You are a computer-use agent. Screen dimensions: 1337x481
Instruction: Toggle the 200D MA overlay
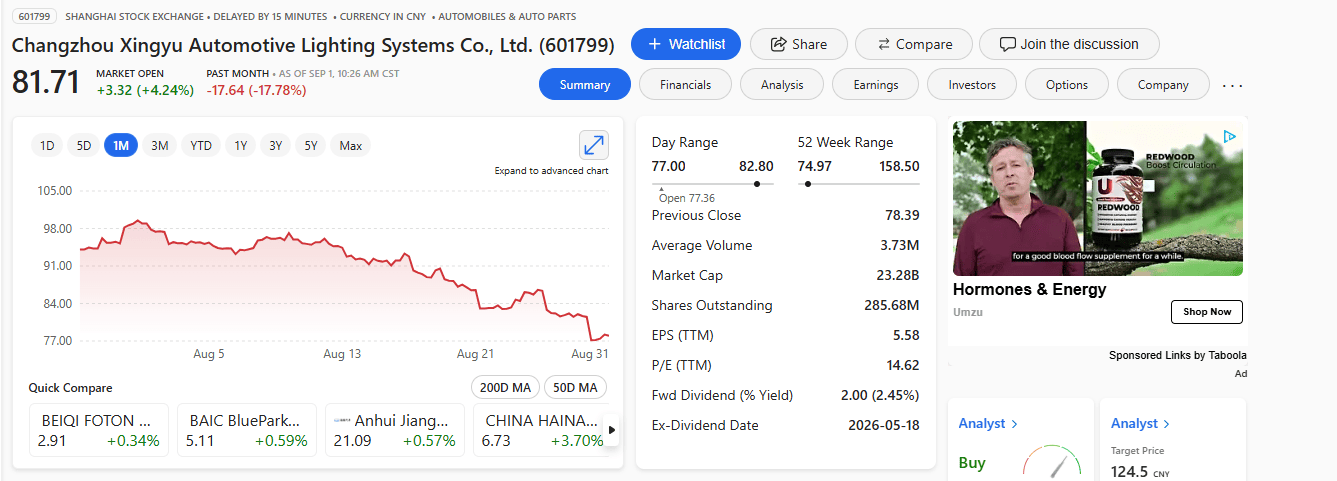506,387
